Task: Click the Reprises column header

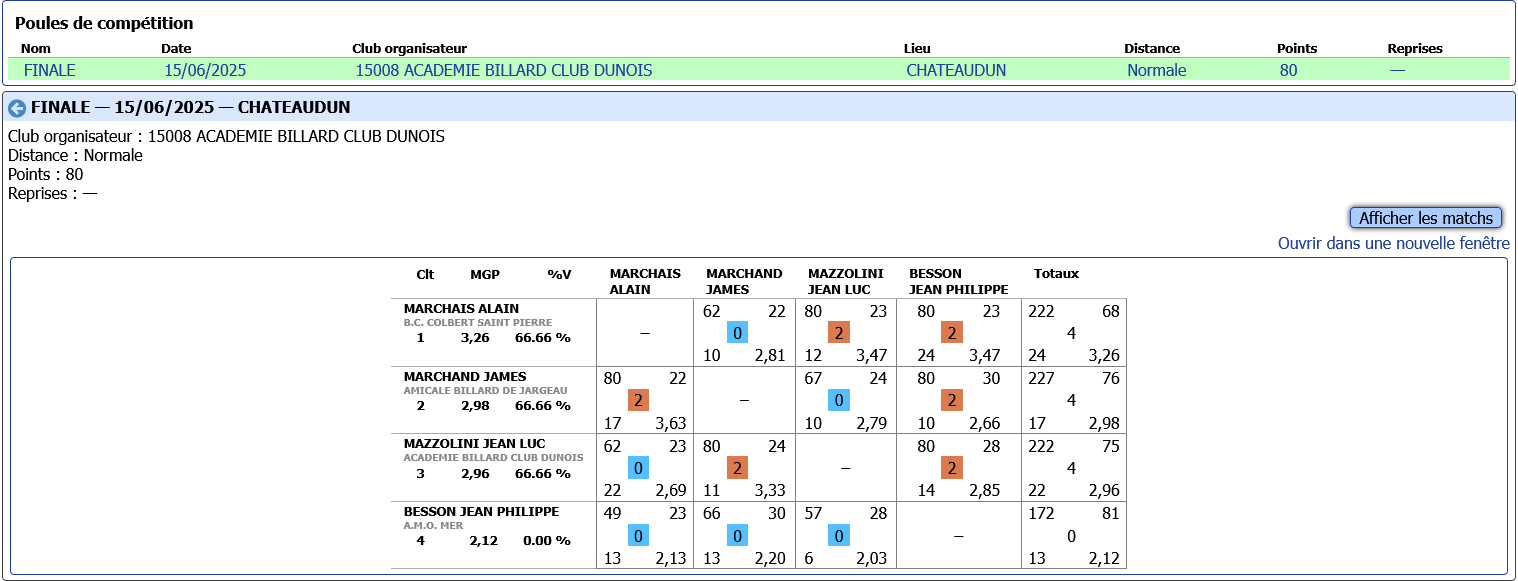Action: 1415,48
